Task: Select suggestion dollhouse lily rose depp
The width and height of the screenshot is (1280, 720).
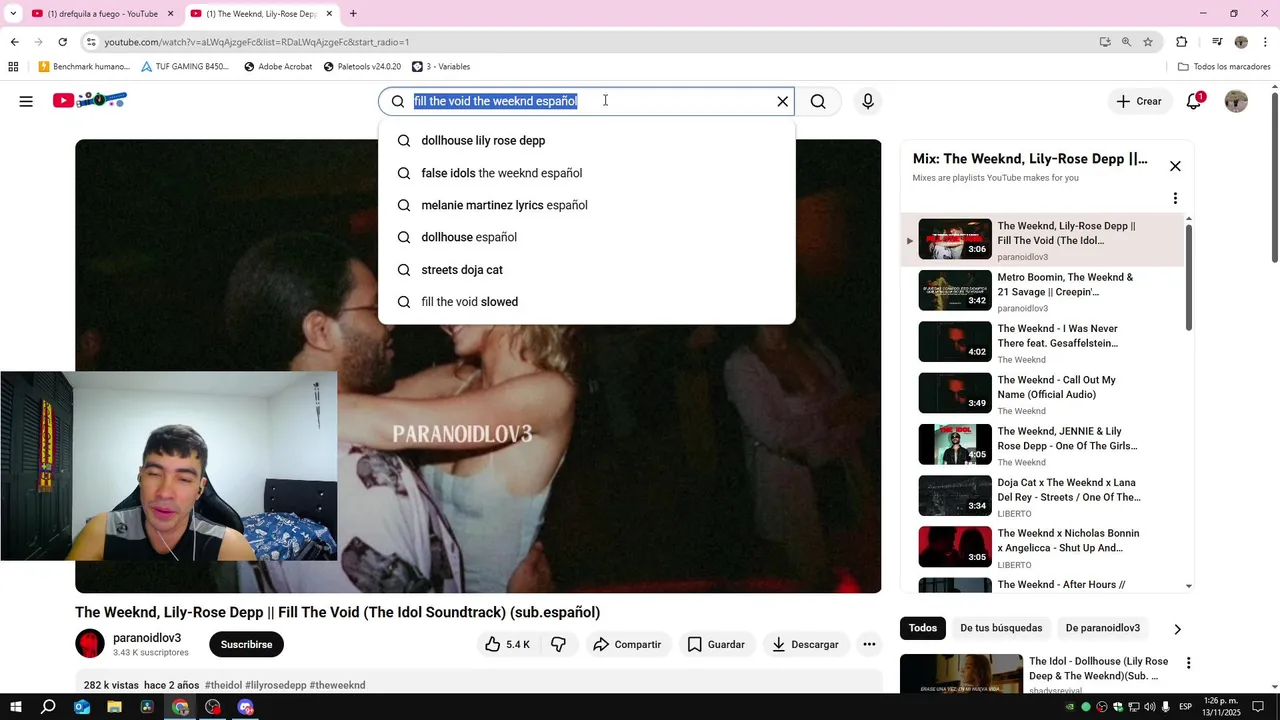Action: [587, 141]
